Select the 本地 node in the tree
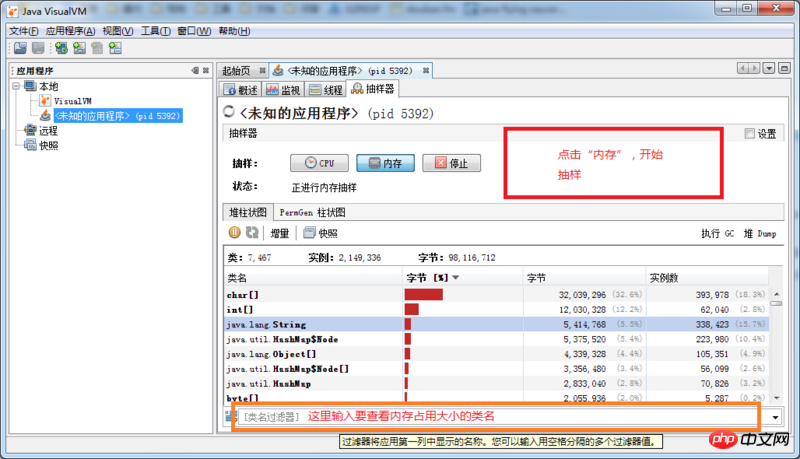This screenshot has height=459, width=800. coord(48,86)
